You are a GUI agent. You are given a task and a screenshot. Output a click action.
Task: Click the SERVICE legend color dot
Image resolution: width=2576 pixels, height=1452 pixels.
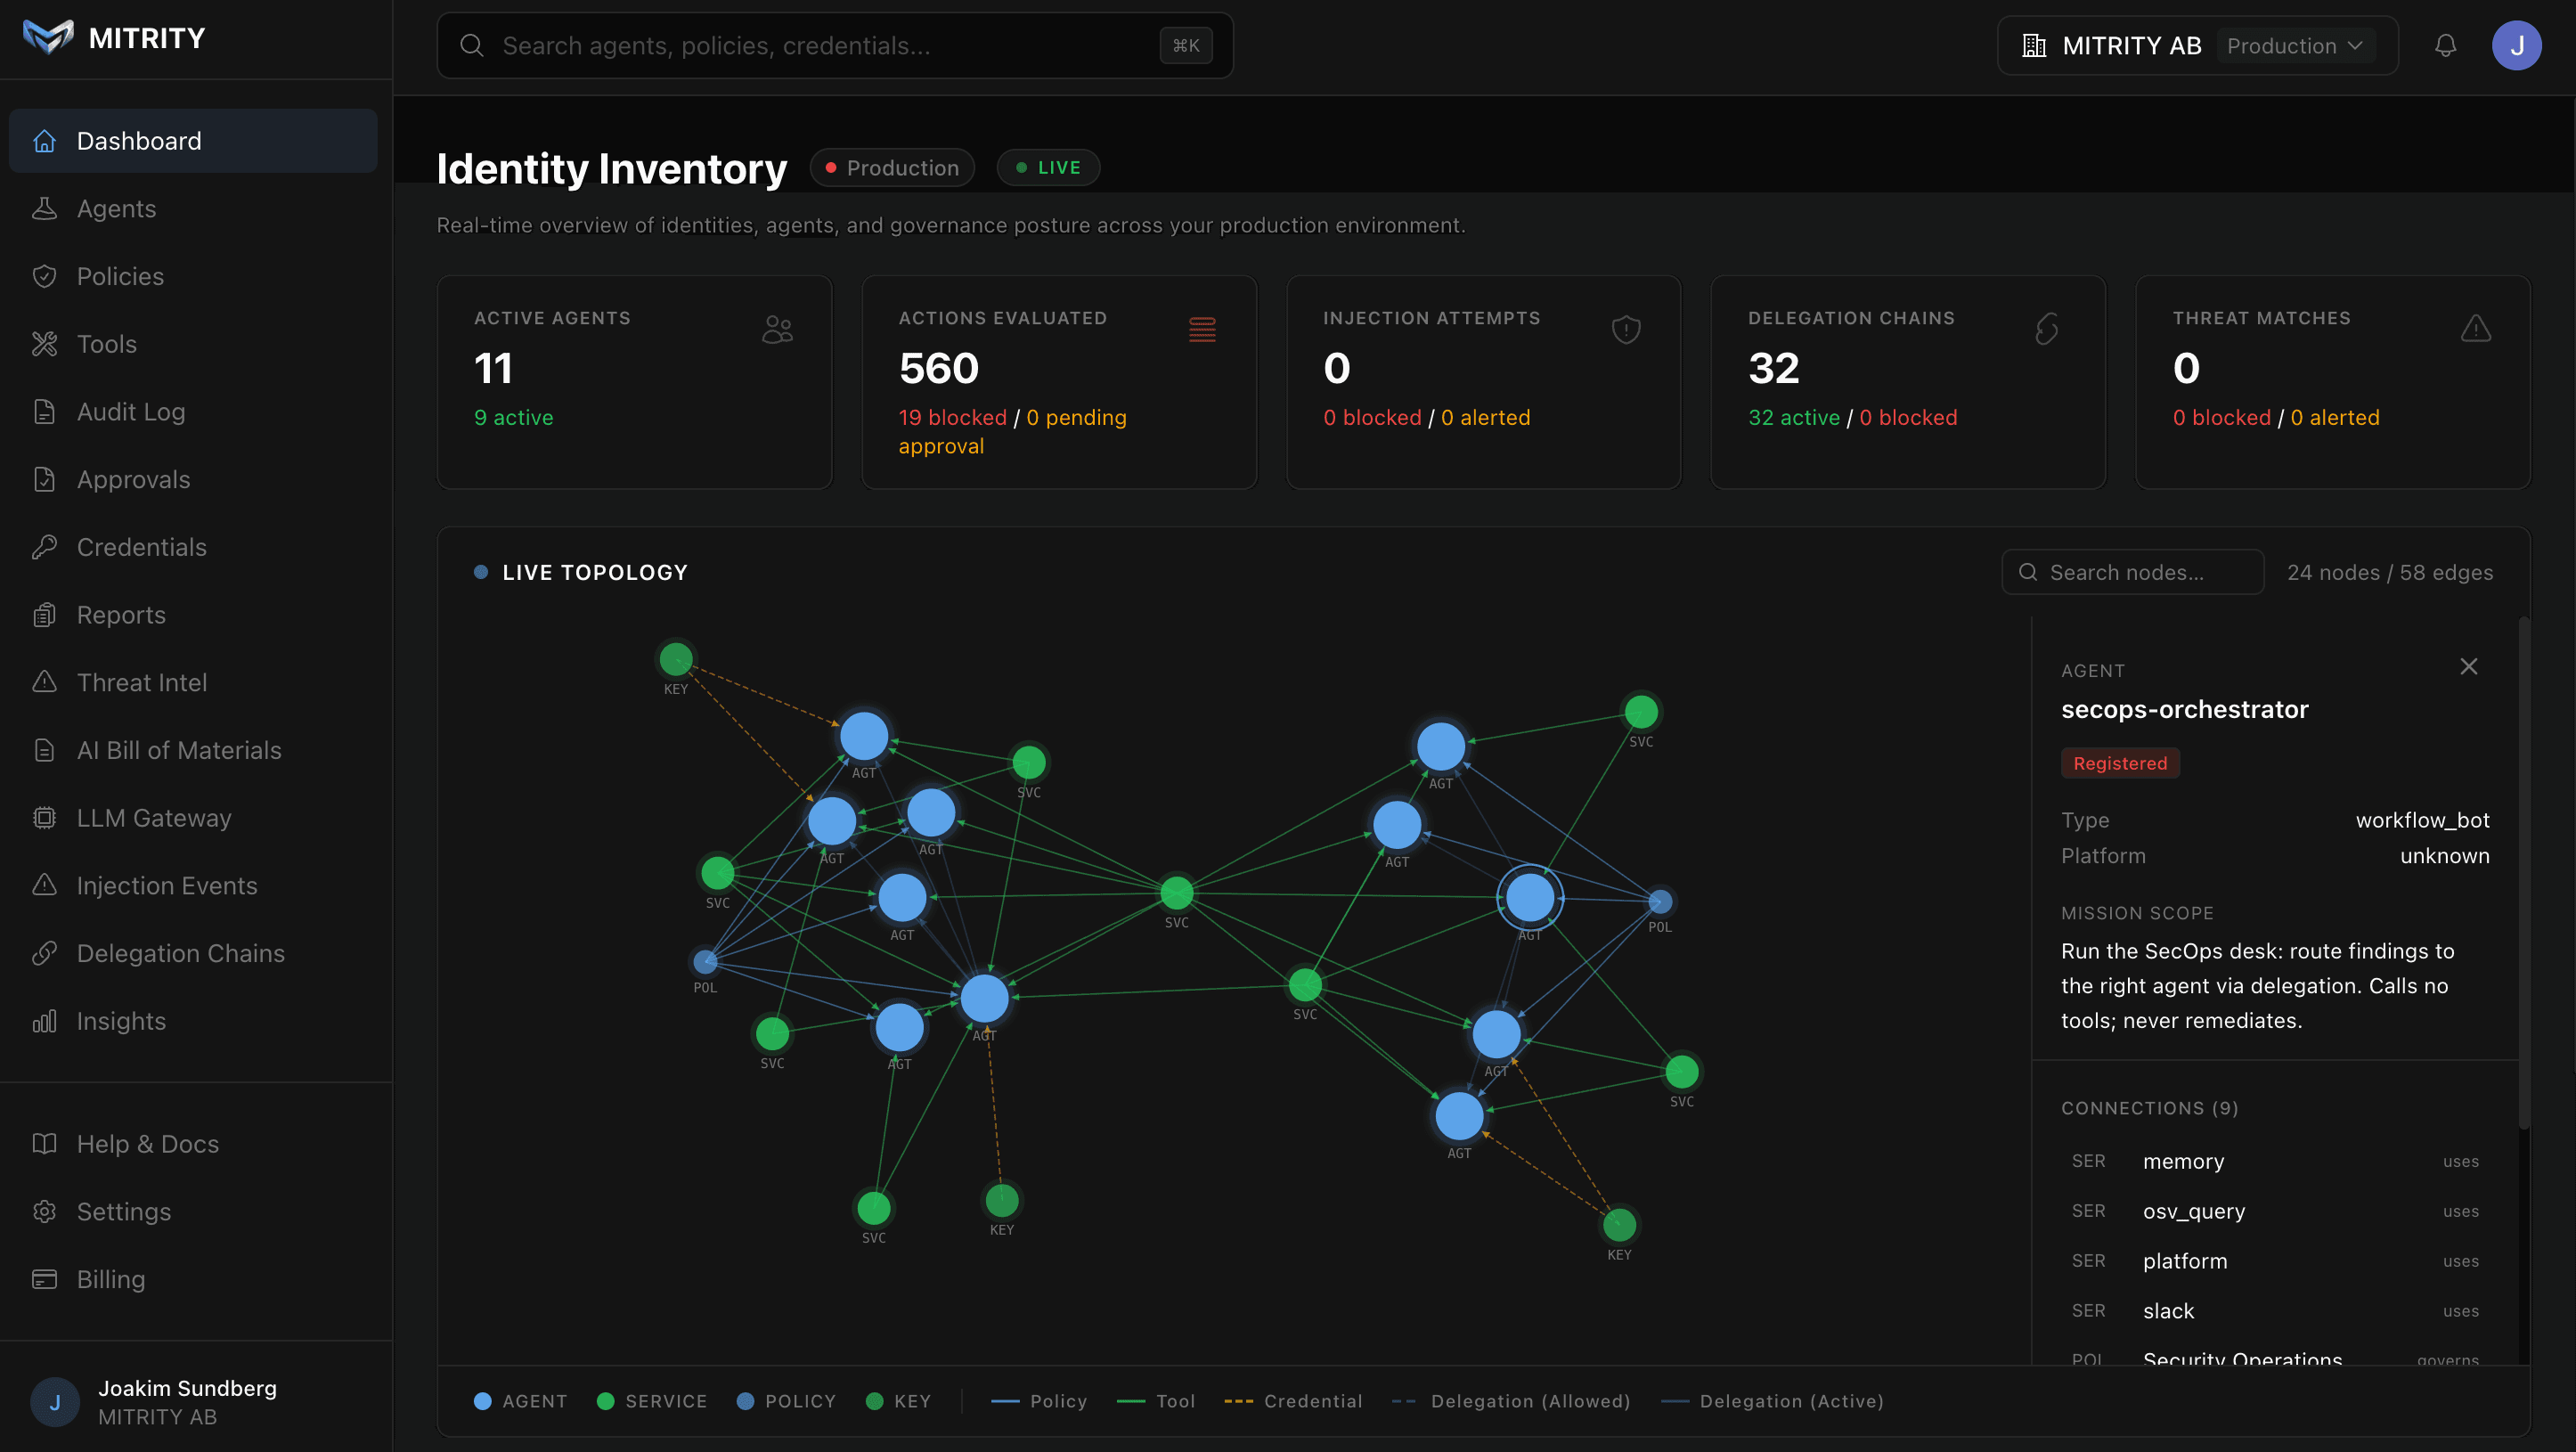click(x=605, y=1401)
